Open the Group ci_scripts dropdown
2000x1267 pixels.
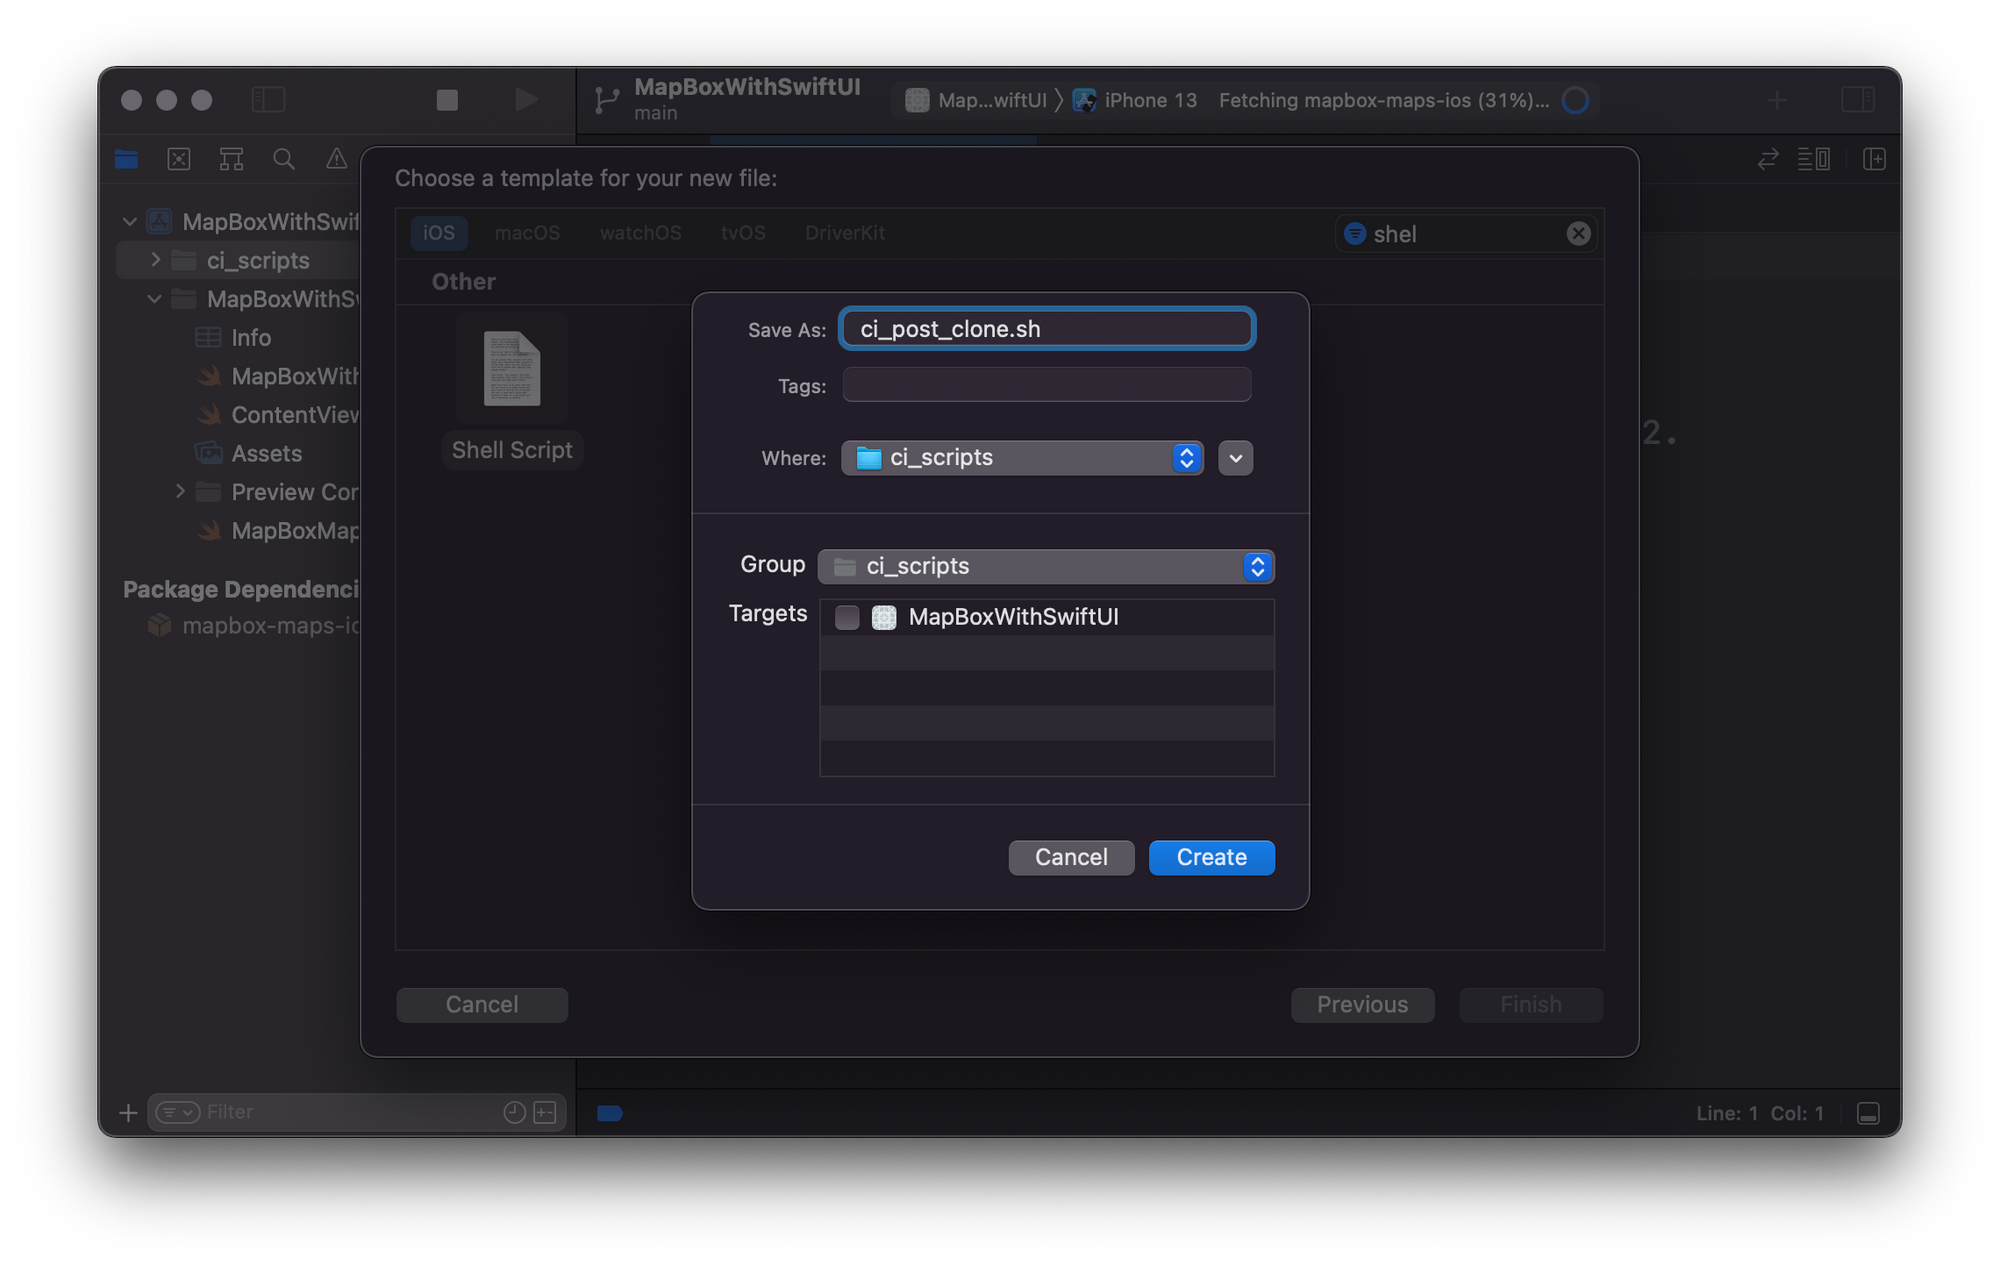pos(1045,566)
